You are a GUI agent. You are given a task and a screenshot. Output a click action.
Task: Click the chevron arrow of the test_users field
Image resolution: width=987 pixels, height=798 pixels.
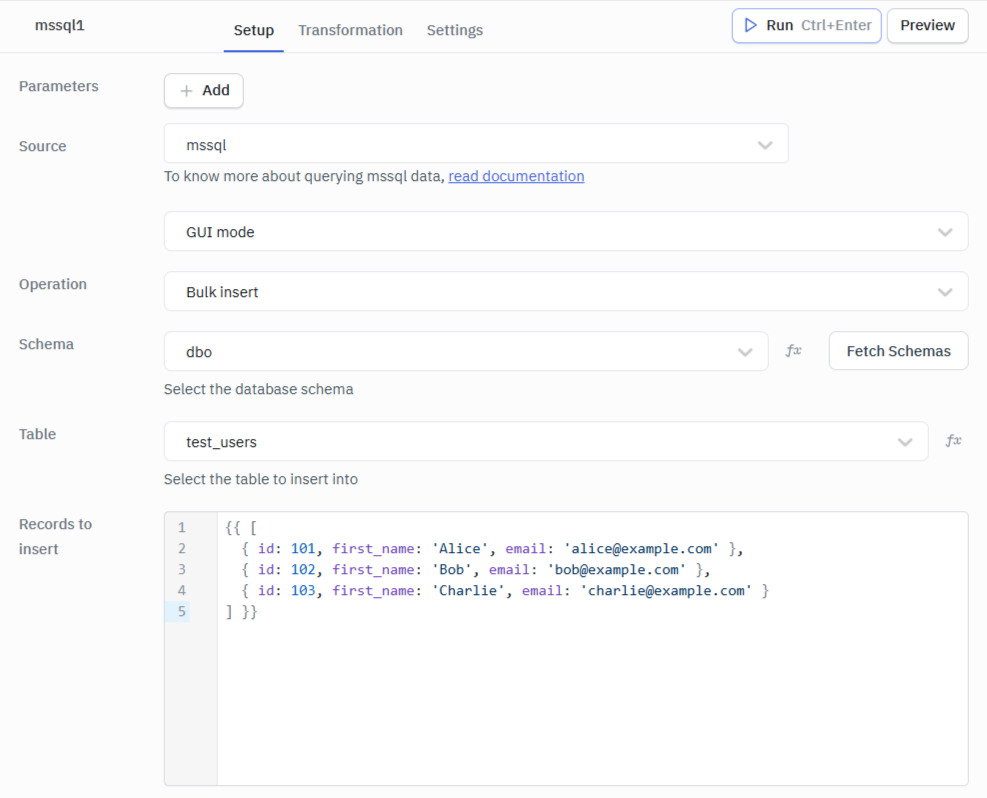pos(905,442)
